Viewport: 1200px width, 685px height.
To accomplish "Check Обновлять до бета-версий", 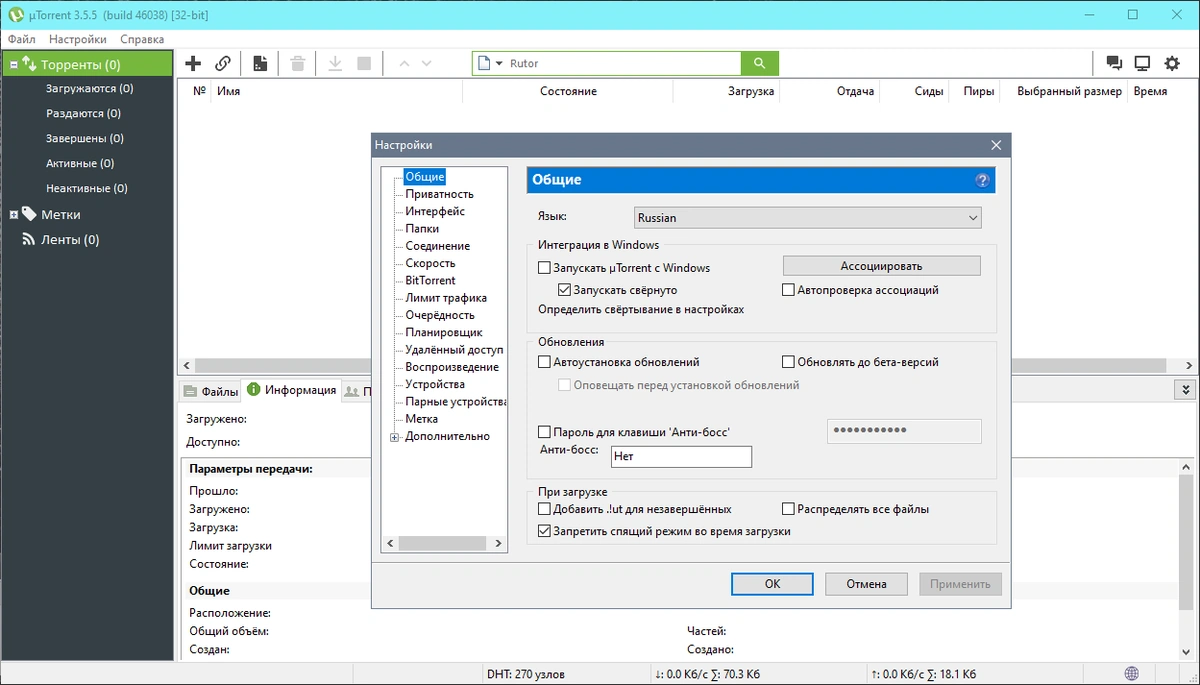I will pyautogui.click(x=789, y=362).
